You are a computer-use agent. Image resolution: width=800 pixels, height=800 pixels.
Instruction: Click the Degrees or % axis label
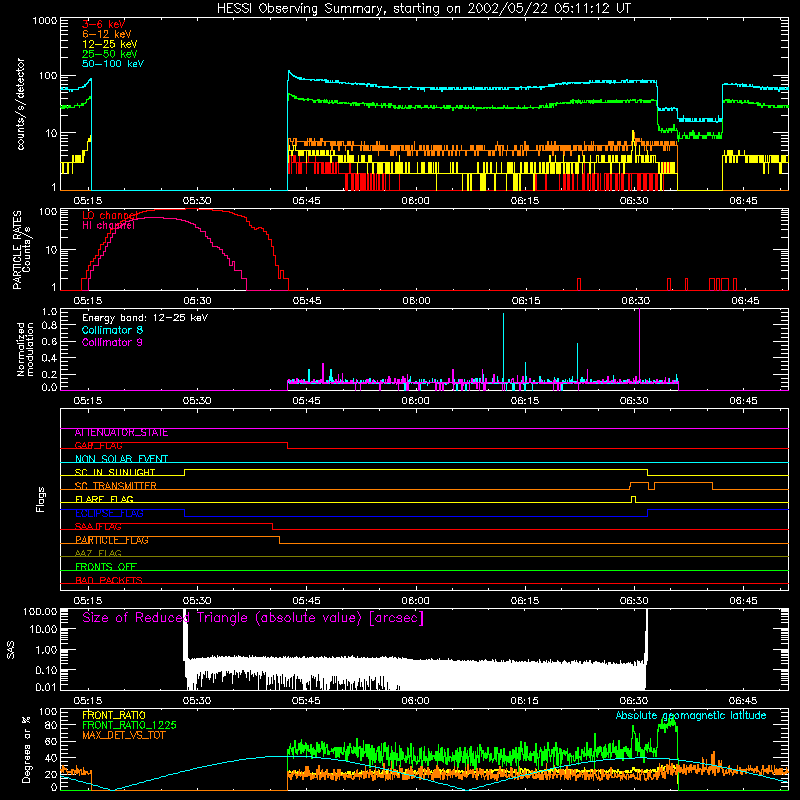pyautogui.click(x=26, y=750)
